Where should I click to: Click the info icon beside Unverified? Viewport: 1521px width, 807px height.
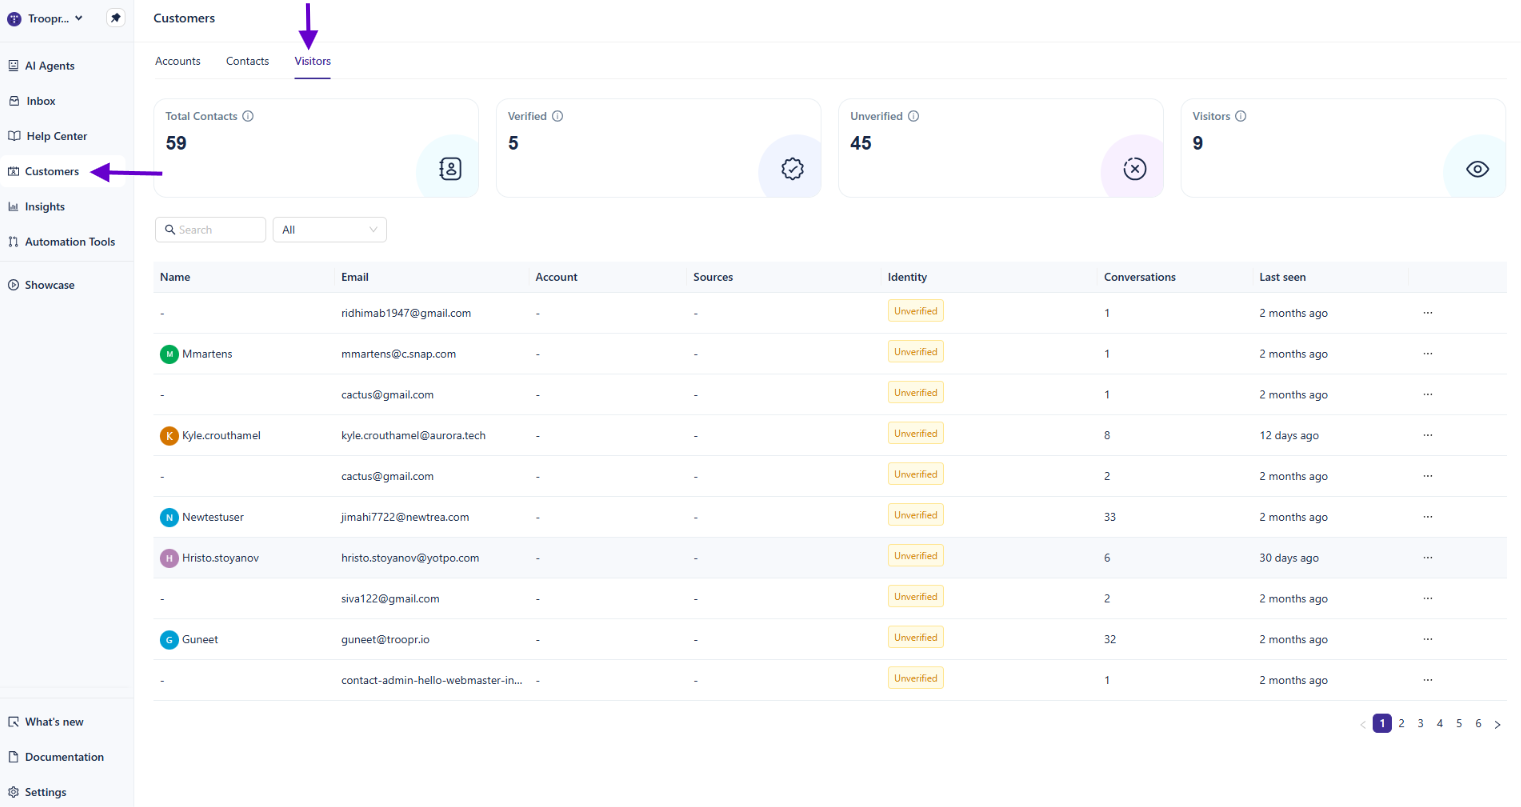(x=914, y=116)
